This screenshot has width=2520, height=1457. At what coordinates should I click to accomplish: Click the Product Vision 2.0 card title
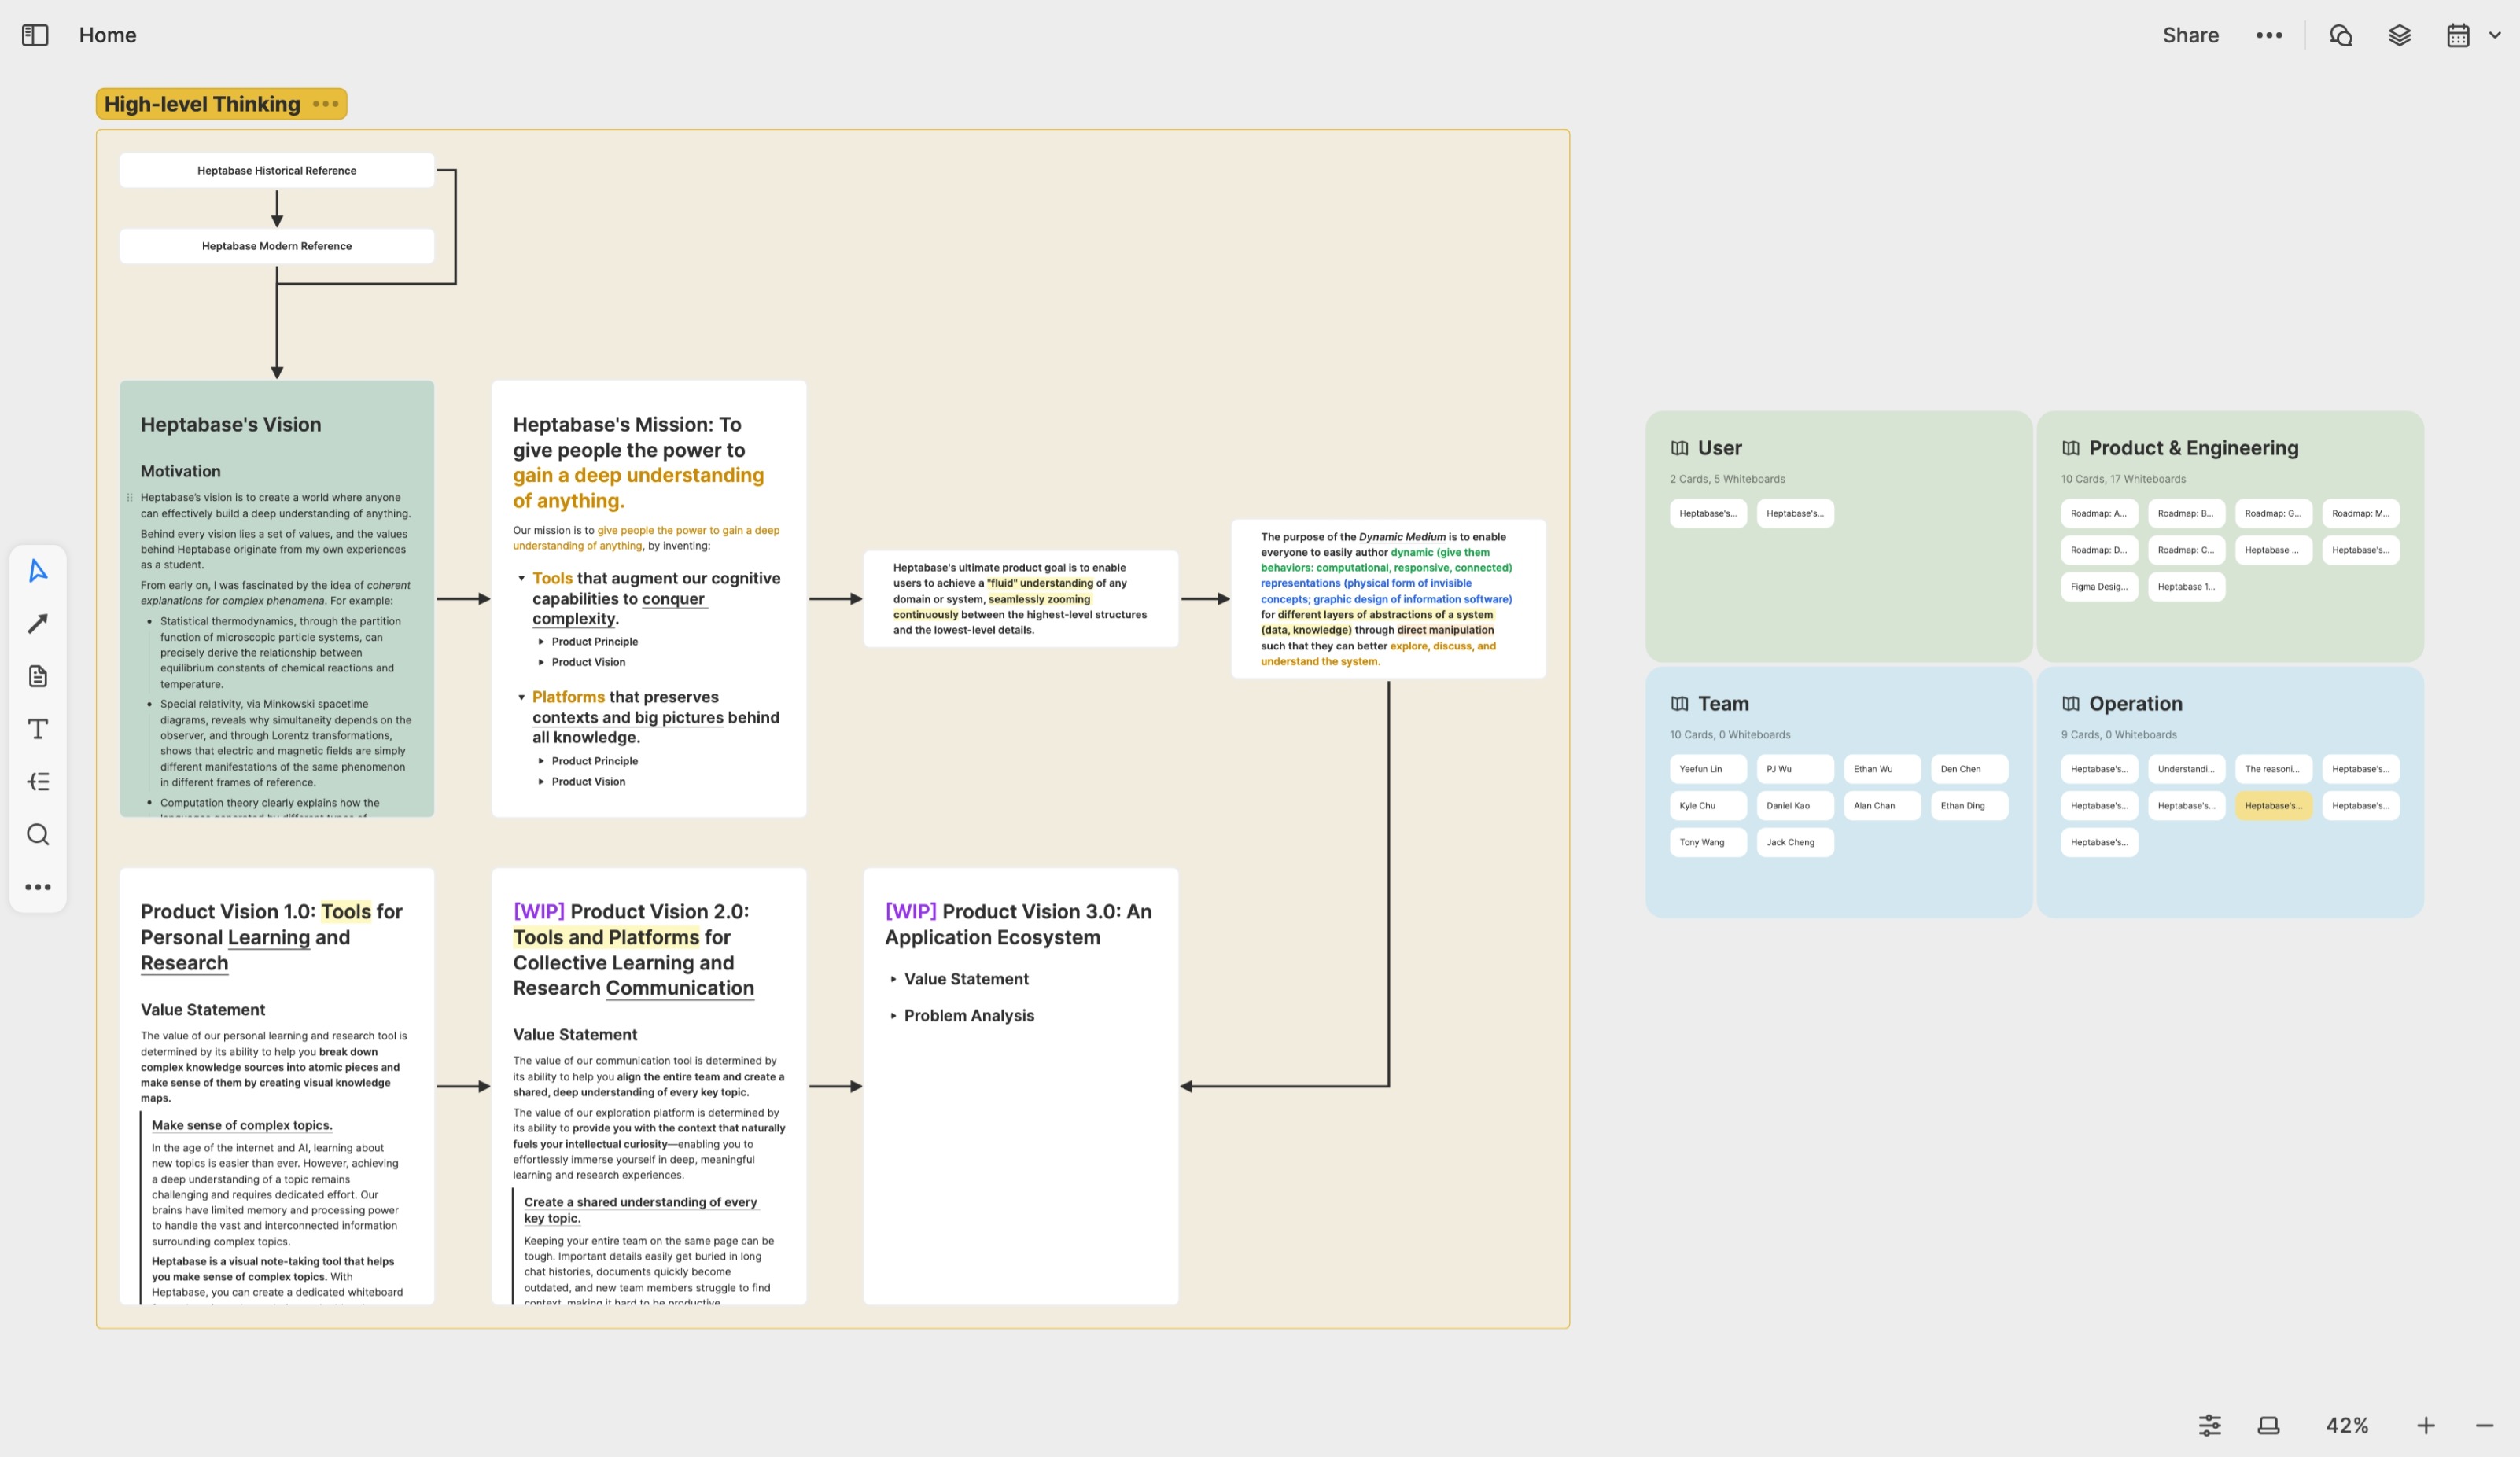[x=634, y=950]
